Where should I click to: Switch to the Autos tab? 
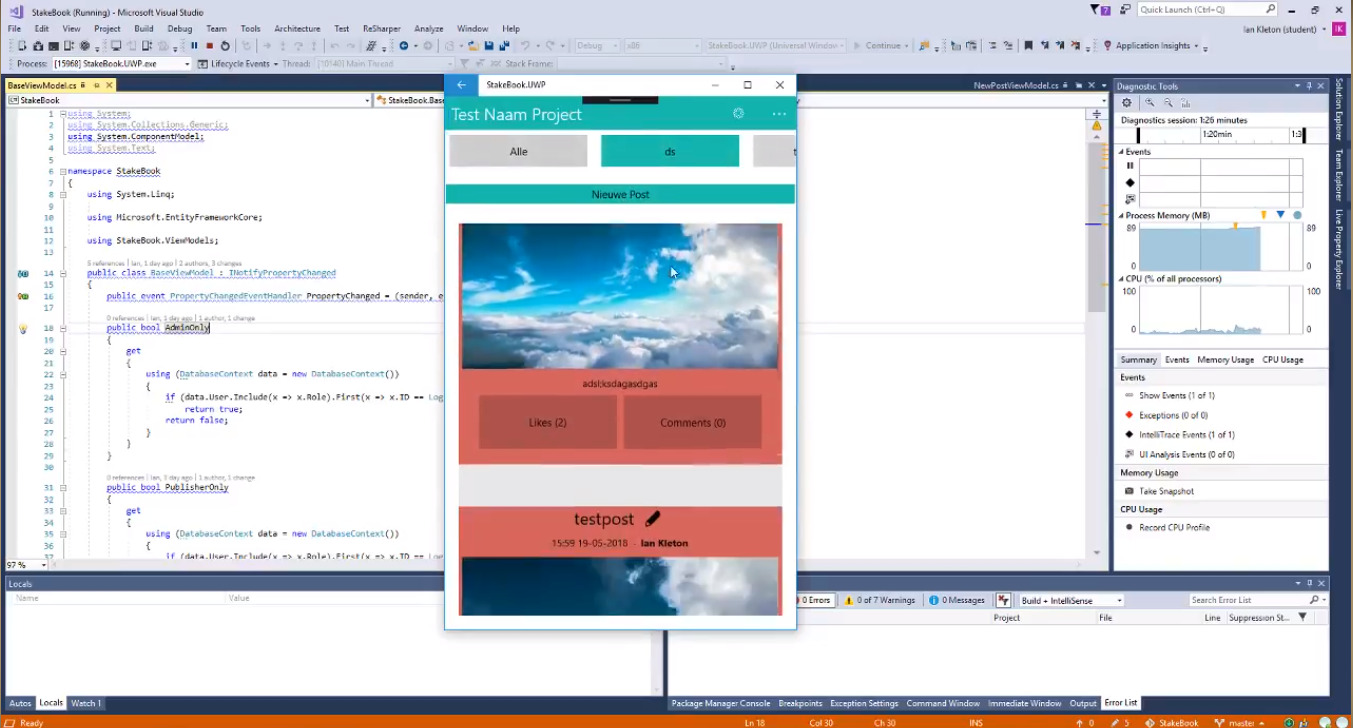click(x=20, y=703)
